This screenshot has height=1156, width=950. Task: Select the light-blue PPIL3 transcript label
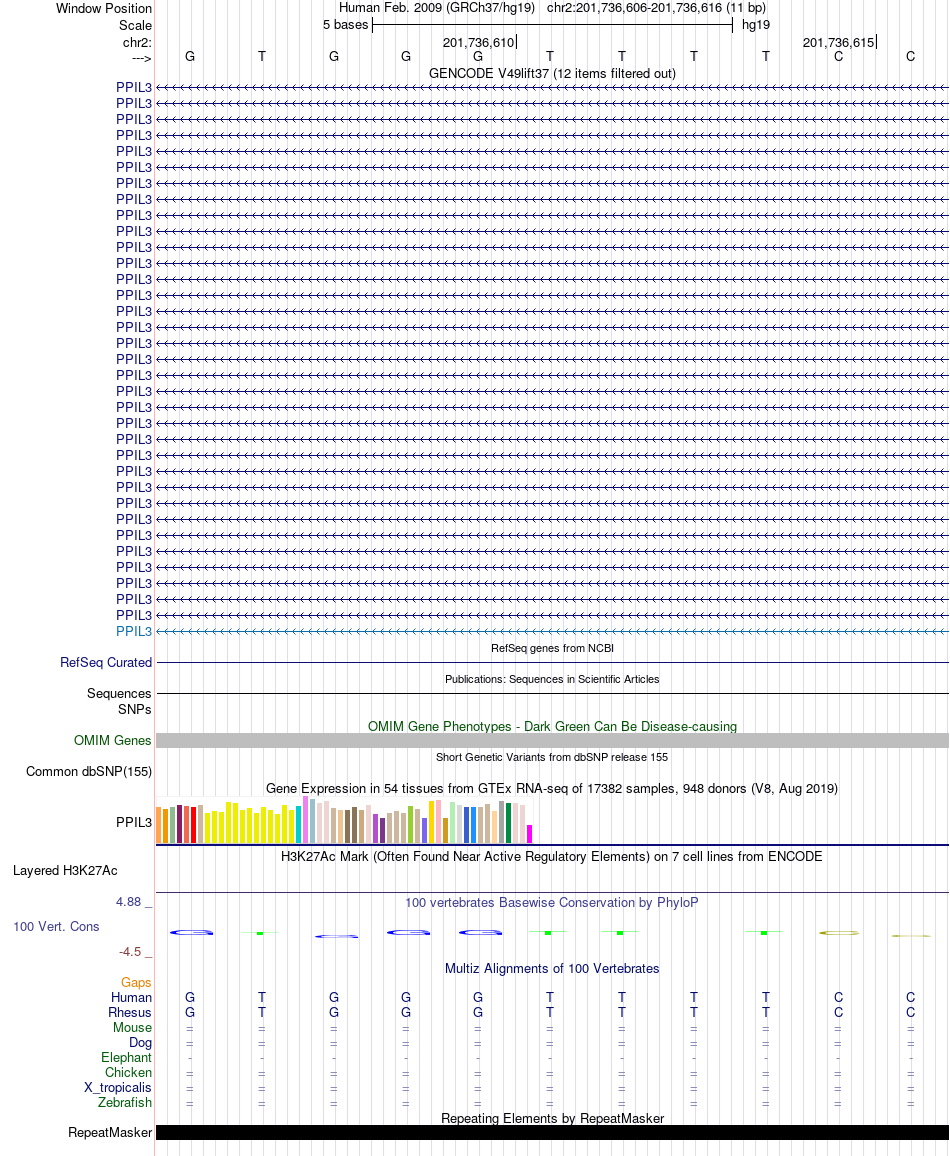(x=134, y=631)
